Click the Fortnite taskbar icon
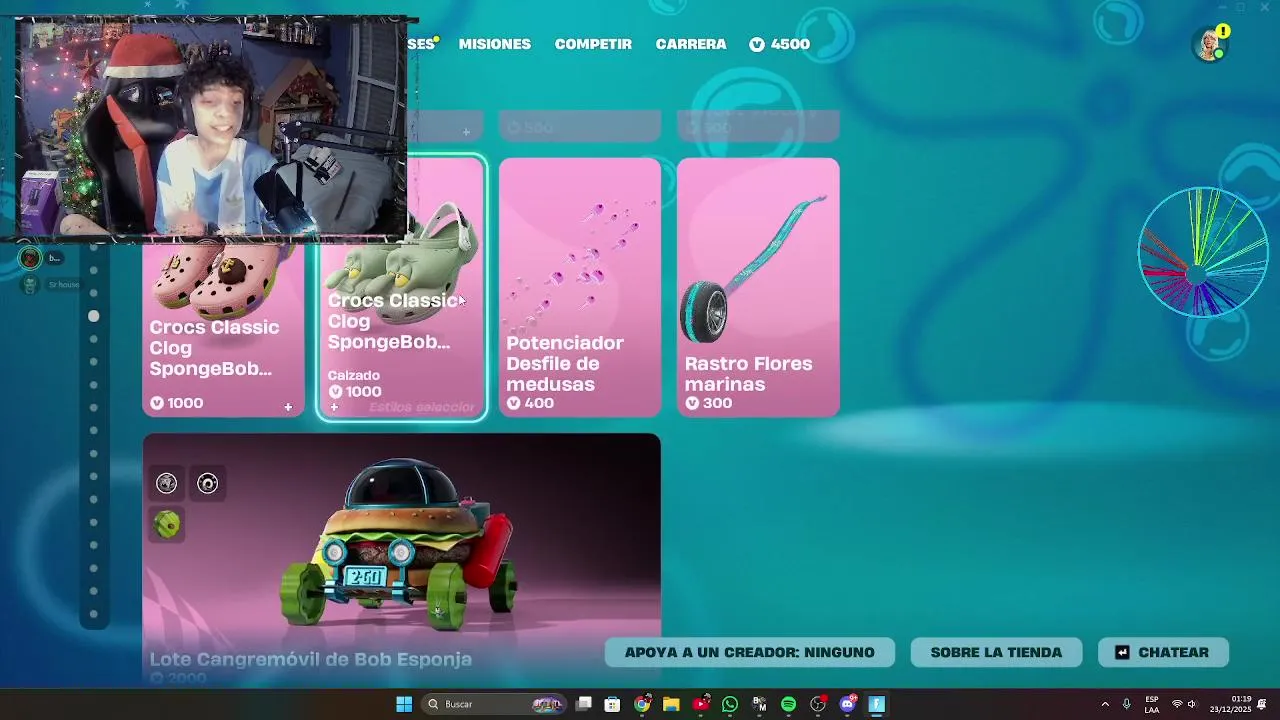This screenshot has width=1280, height=720. pos(877,704)
